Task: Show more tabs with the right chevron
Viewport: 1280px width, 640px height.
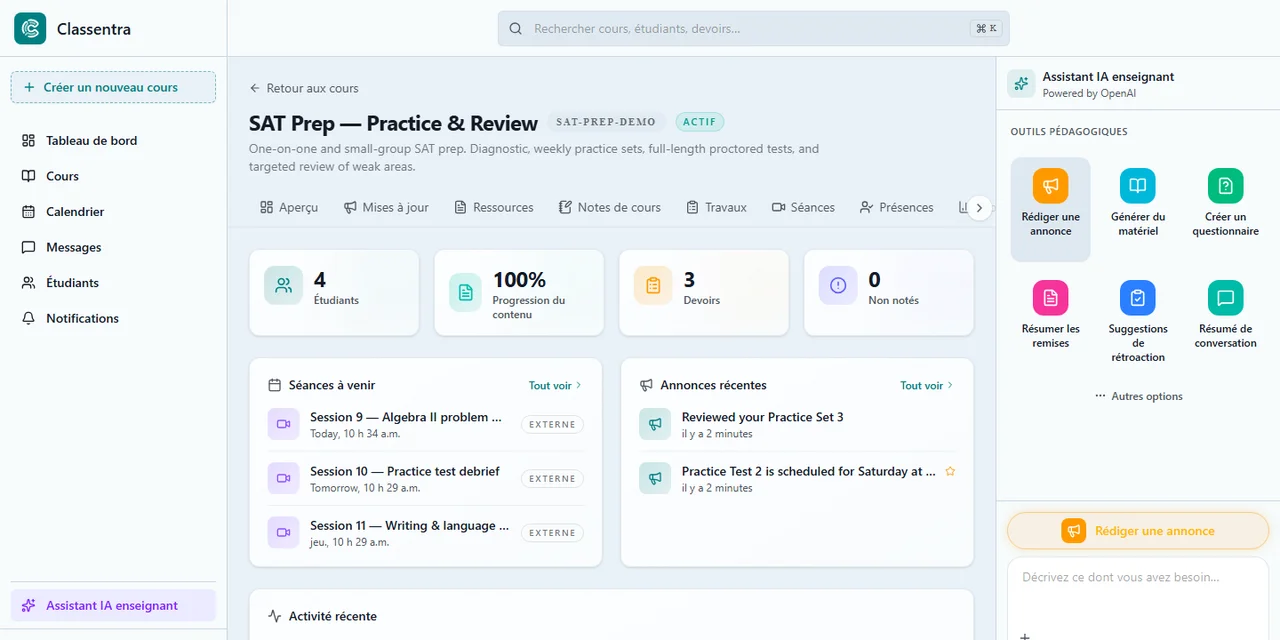Action: coord(980,208)
